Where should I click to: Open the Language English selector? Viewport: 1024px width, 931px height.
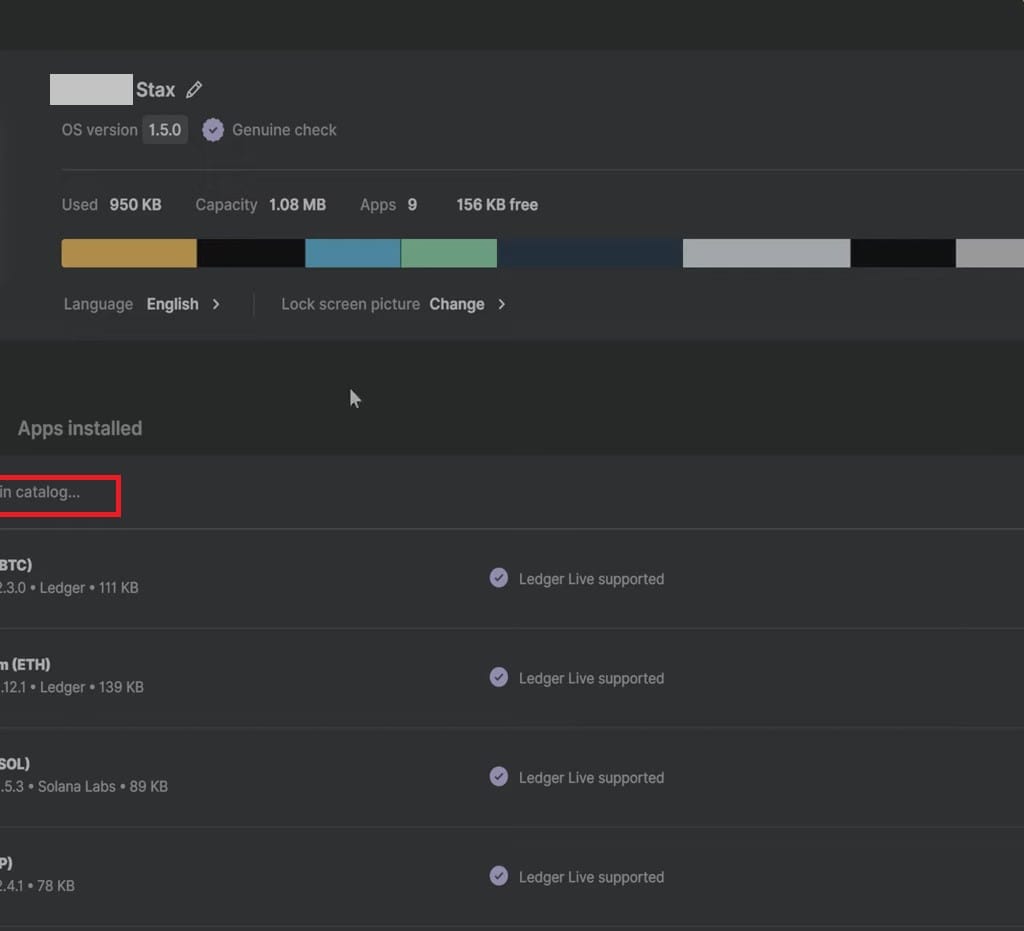(172, 304)
